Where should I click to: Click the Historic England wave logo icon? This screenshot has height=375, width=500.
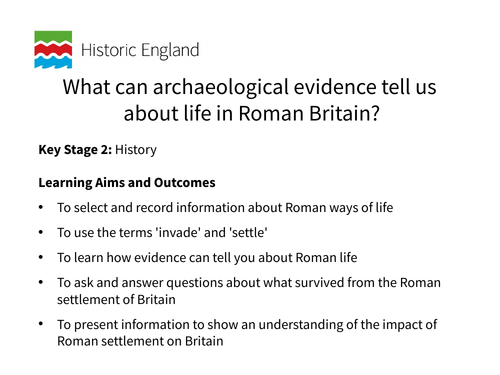pos(53,50)
